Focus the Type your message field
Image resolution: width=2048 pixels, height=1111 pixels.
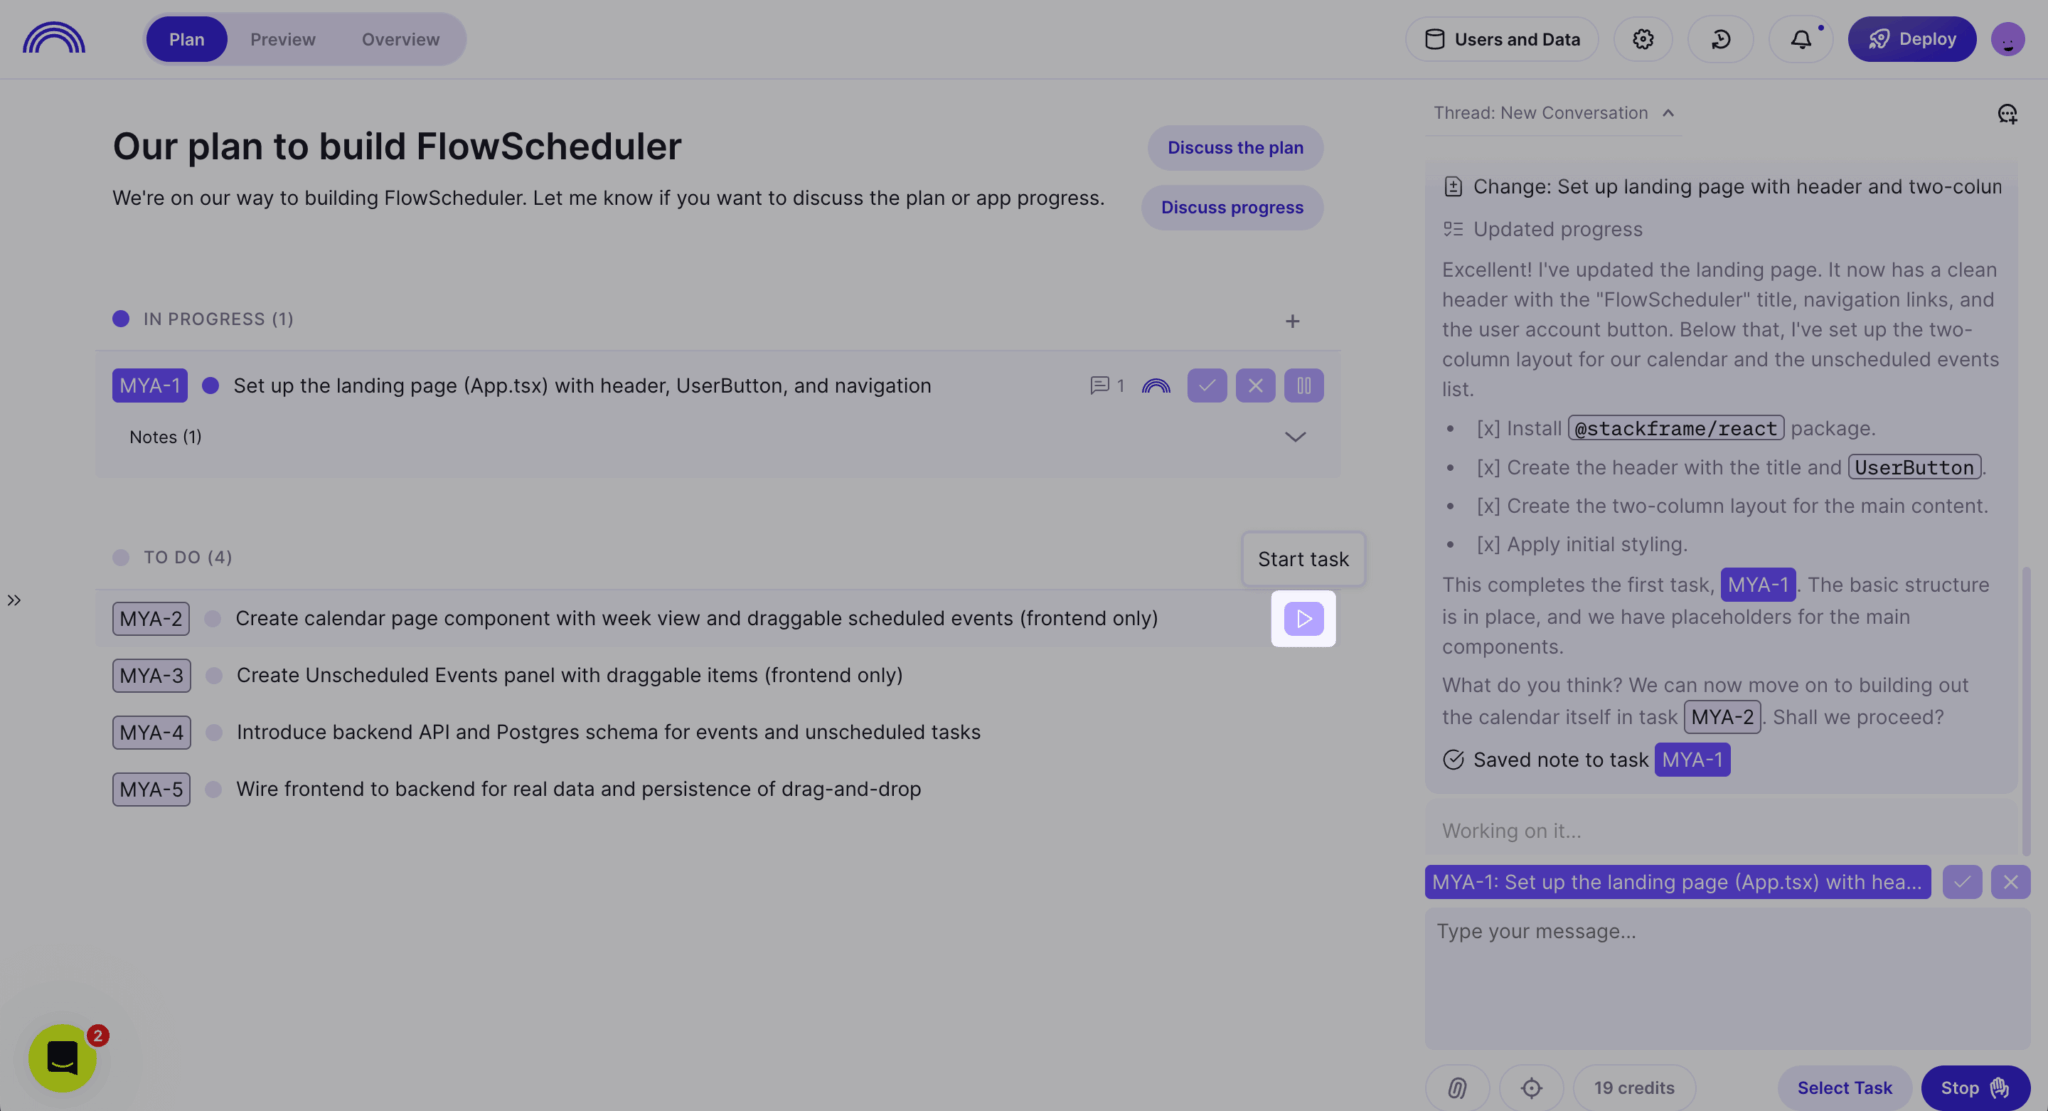(x=1727, y=977)
